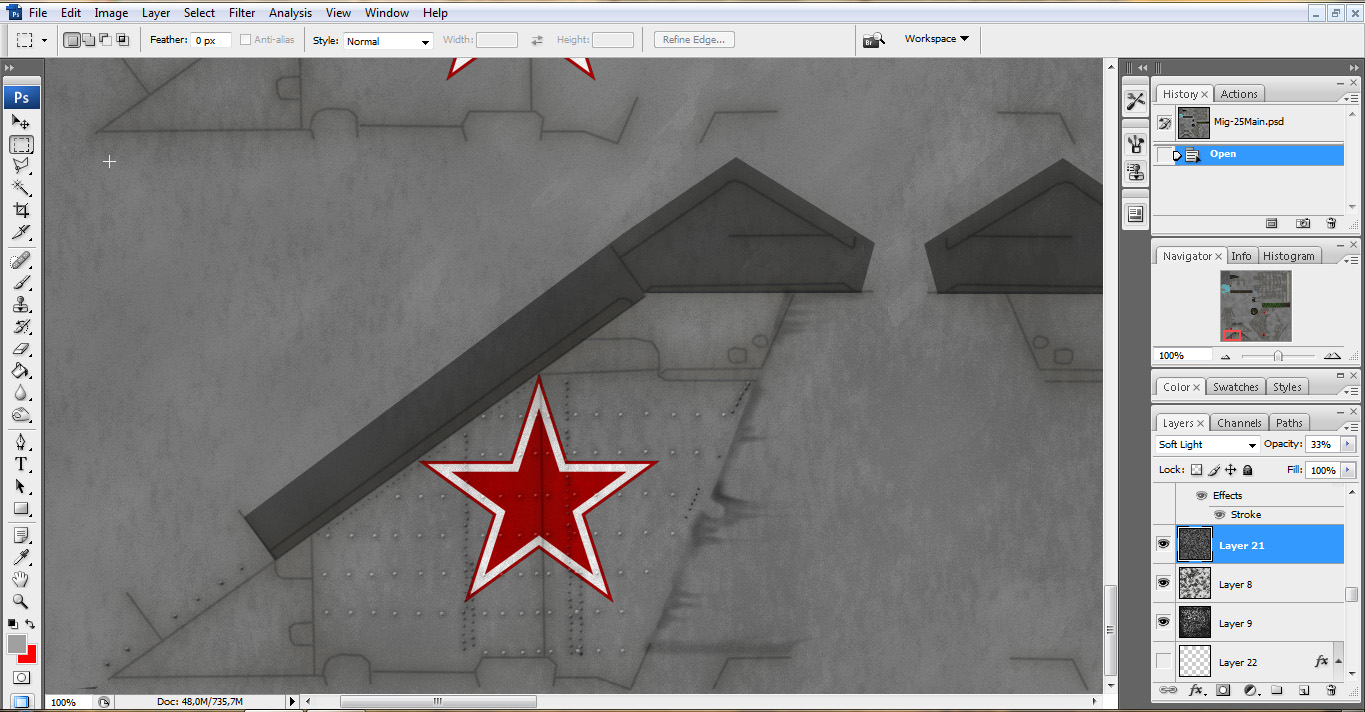This screenshot has height=712, width=1365.
Task: Select the Notes tool
Action: point(21,535)
